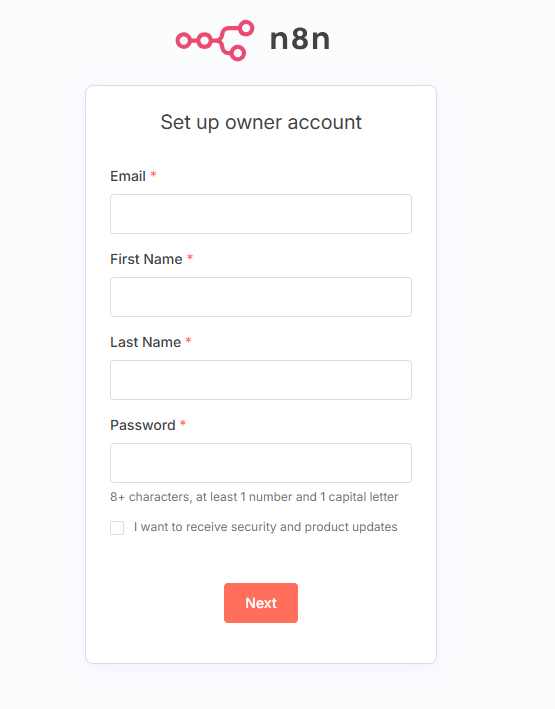This screenshot has height=709, width=555.
Task: Click empty card space beneath the Next button
Action: pyautogui.click(x=261, y=643)
